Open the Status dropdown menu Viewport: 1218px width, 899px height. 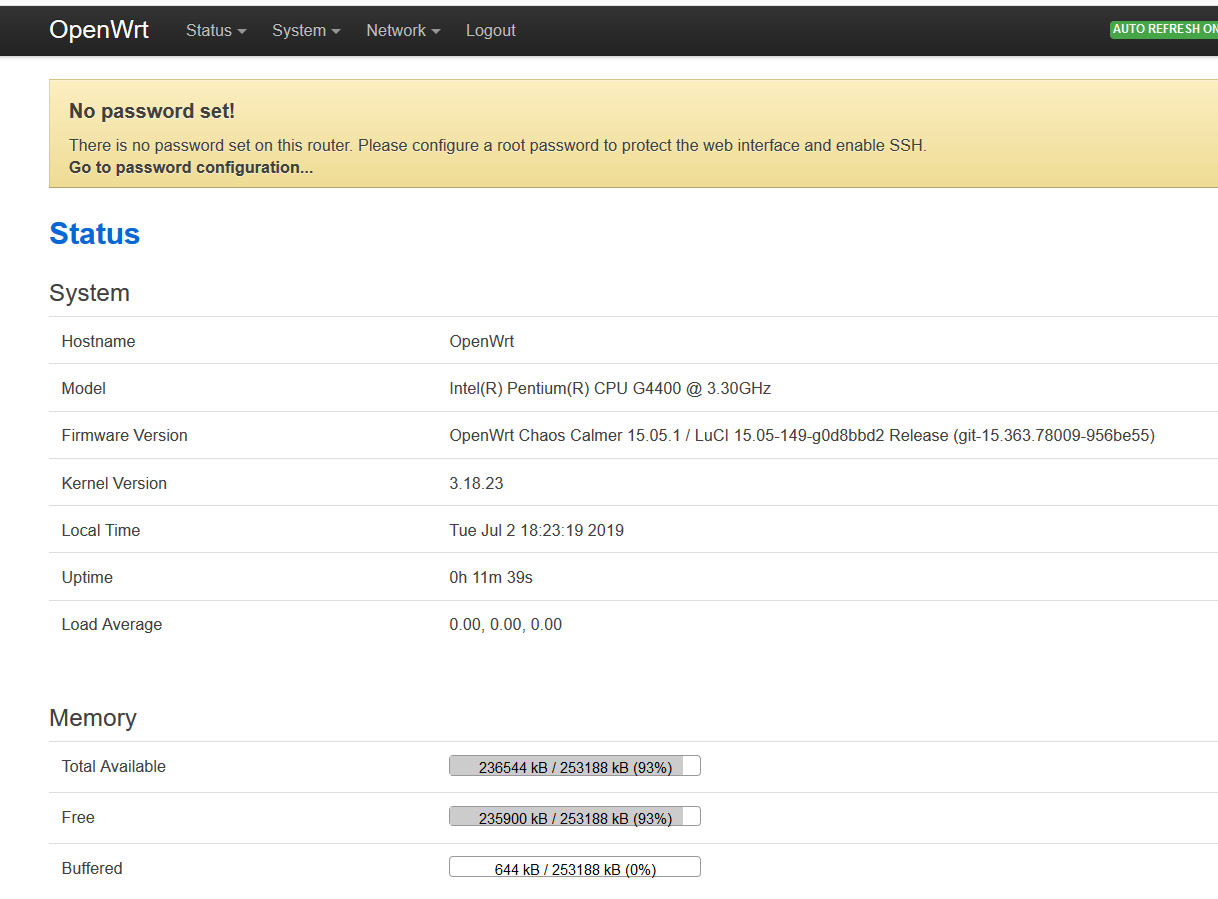pos(216,30)
